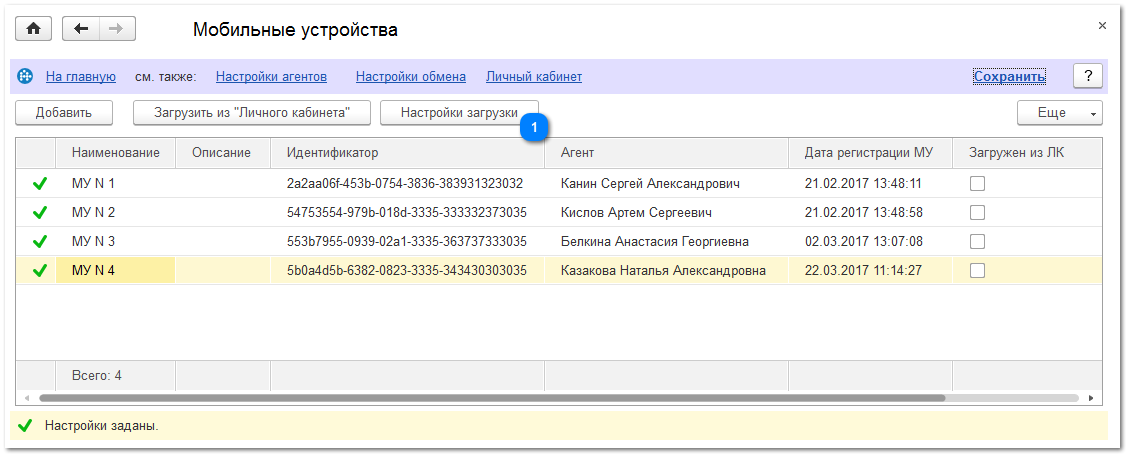Image resolution: width=1129 pixels, height=457 pixels.
Task: Sort by Дата регистрации МУ column header
Action: point(868,153)
